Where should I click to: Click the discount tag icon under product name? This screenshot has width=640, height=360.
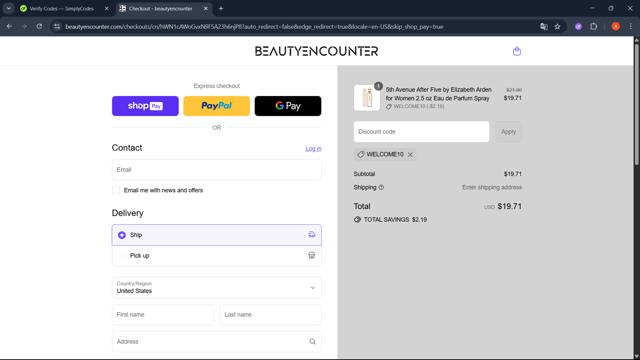tap(389, 107)
